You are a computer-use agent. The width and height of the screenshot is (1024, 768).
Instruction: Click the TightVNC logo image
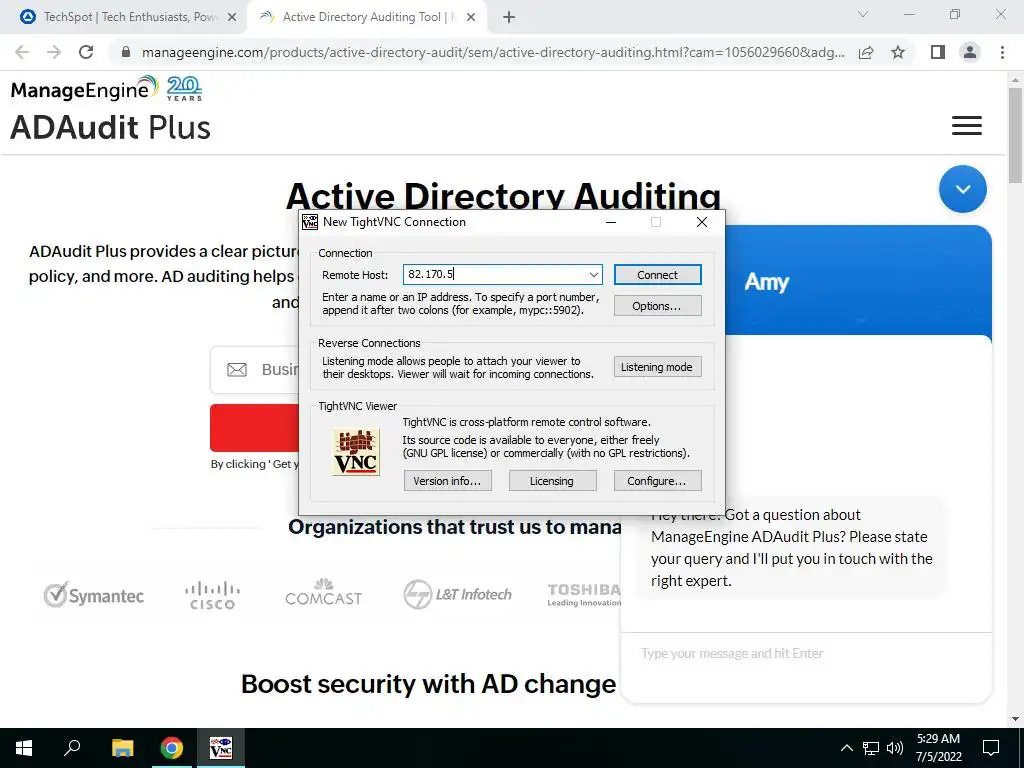[356, 452]
